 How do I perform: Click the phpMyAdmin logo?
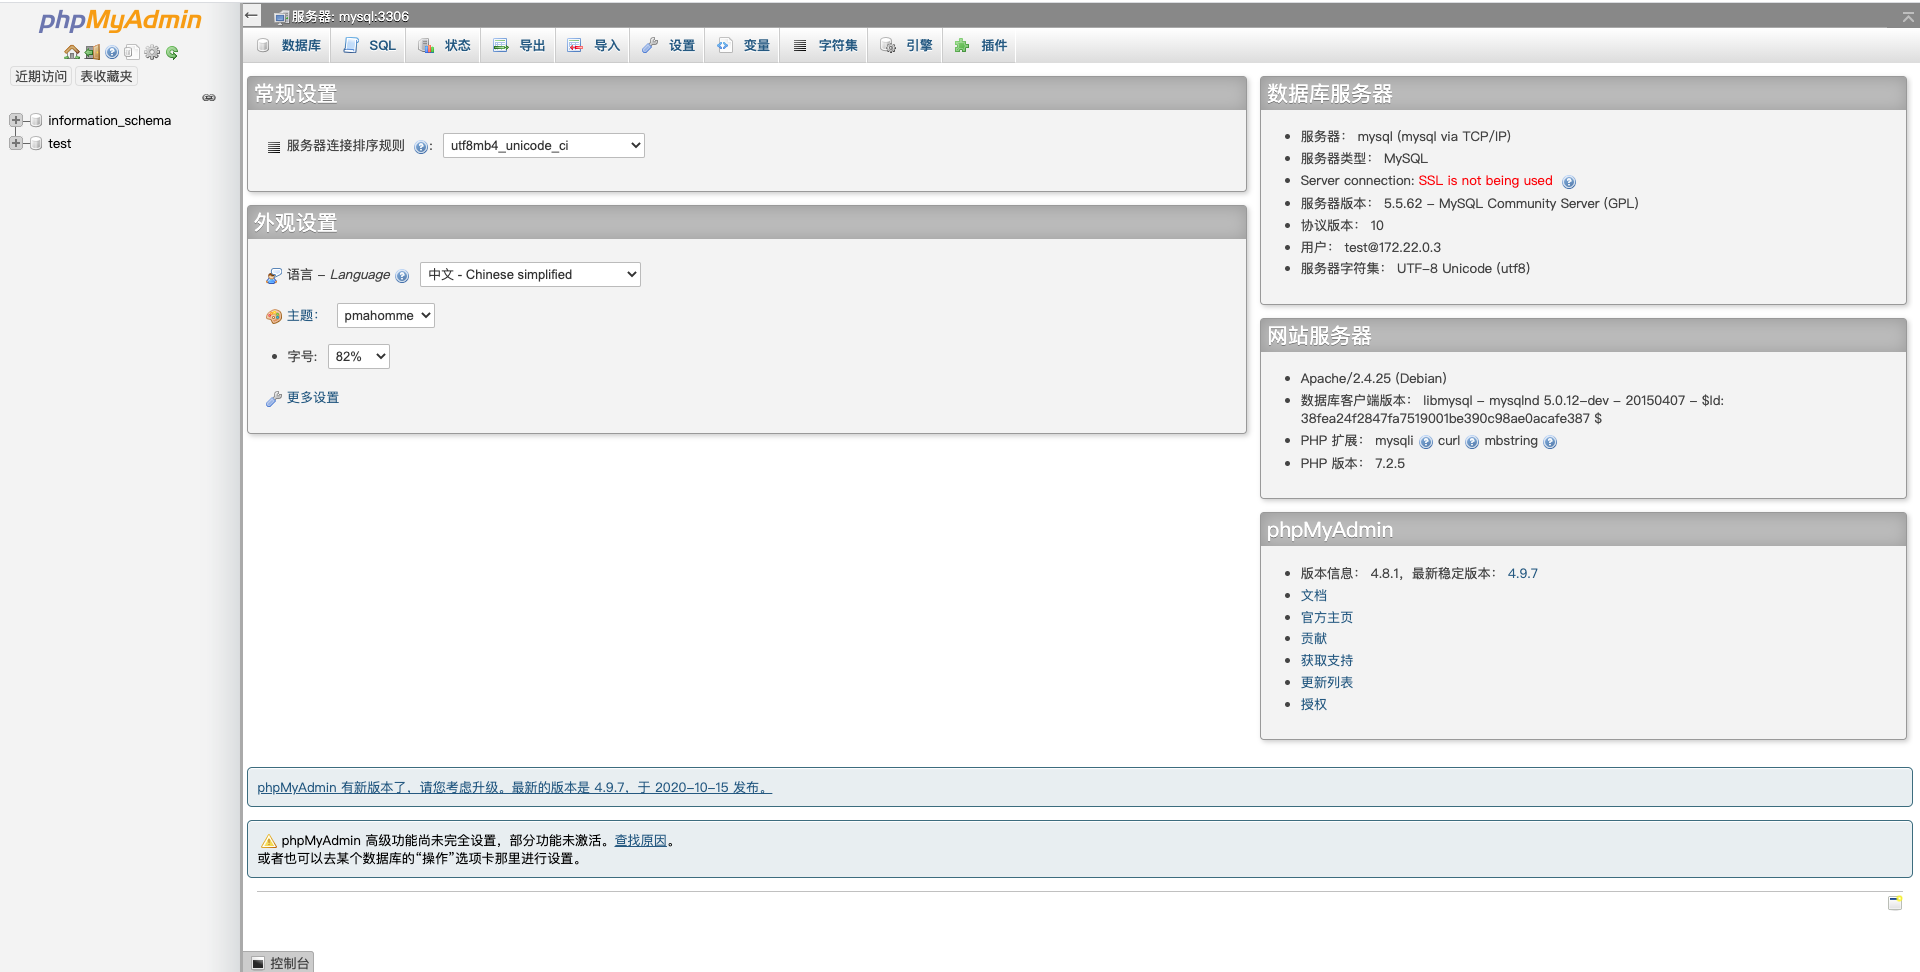tap(118, 19)
